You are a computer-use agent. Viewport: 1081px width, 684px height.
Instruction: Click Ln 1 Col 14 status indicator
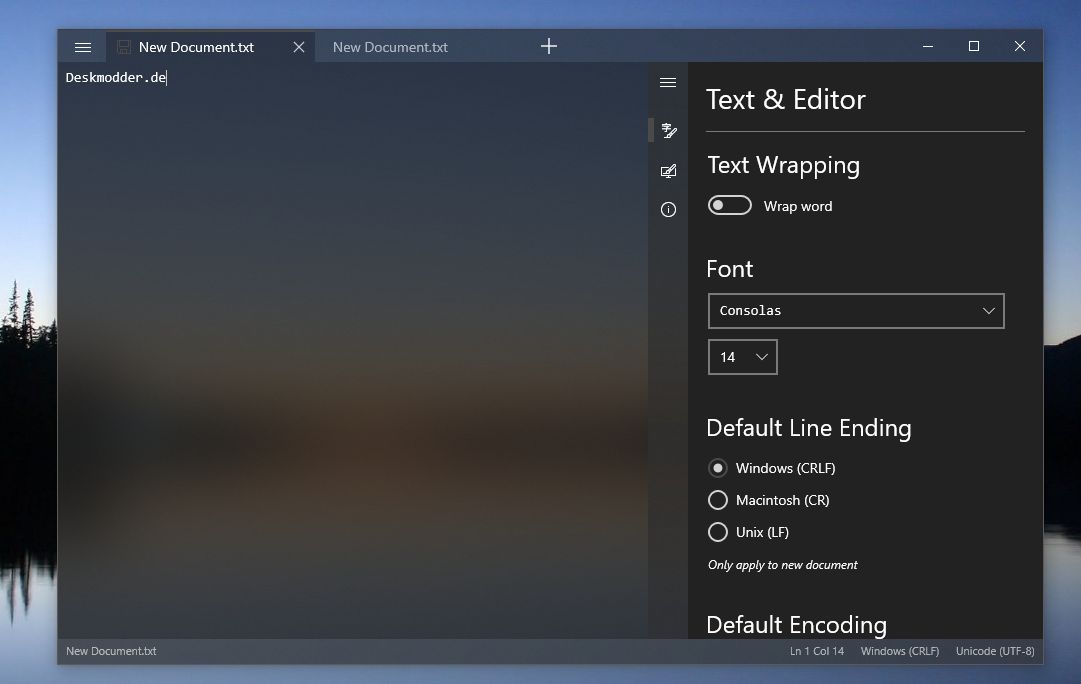pyautogui.click(x=817, y=651)
